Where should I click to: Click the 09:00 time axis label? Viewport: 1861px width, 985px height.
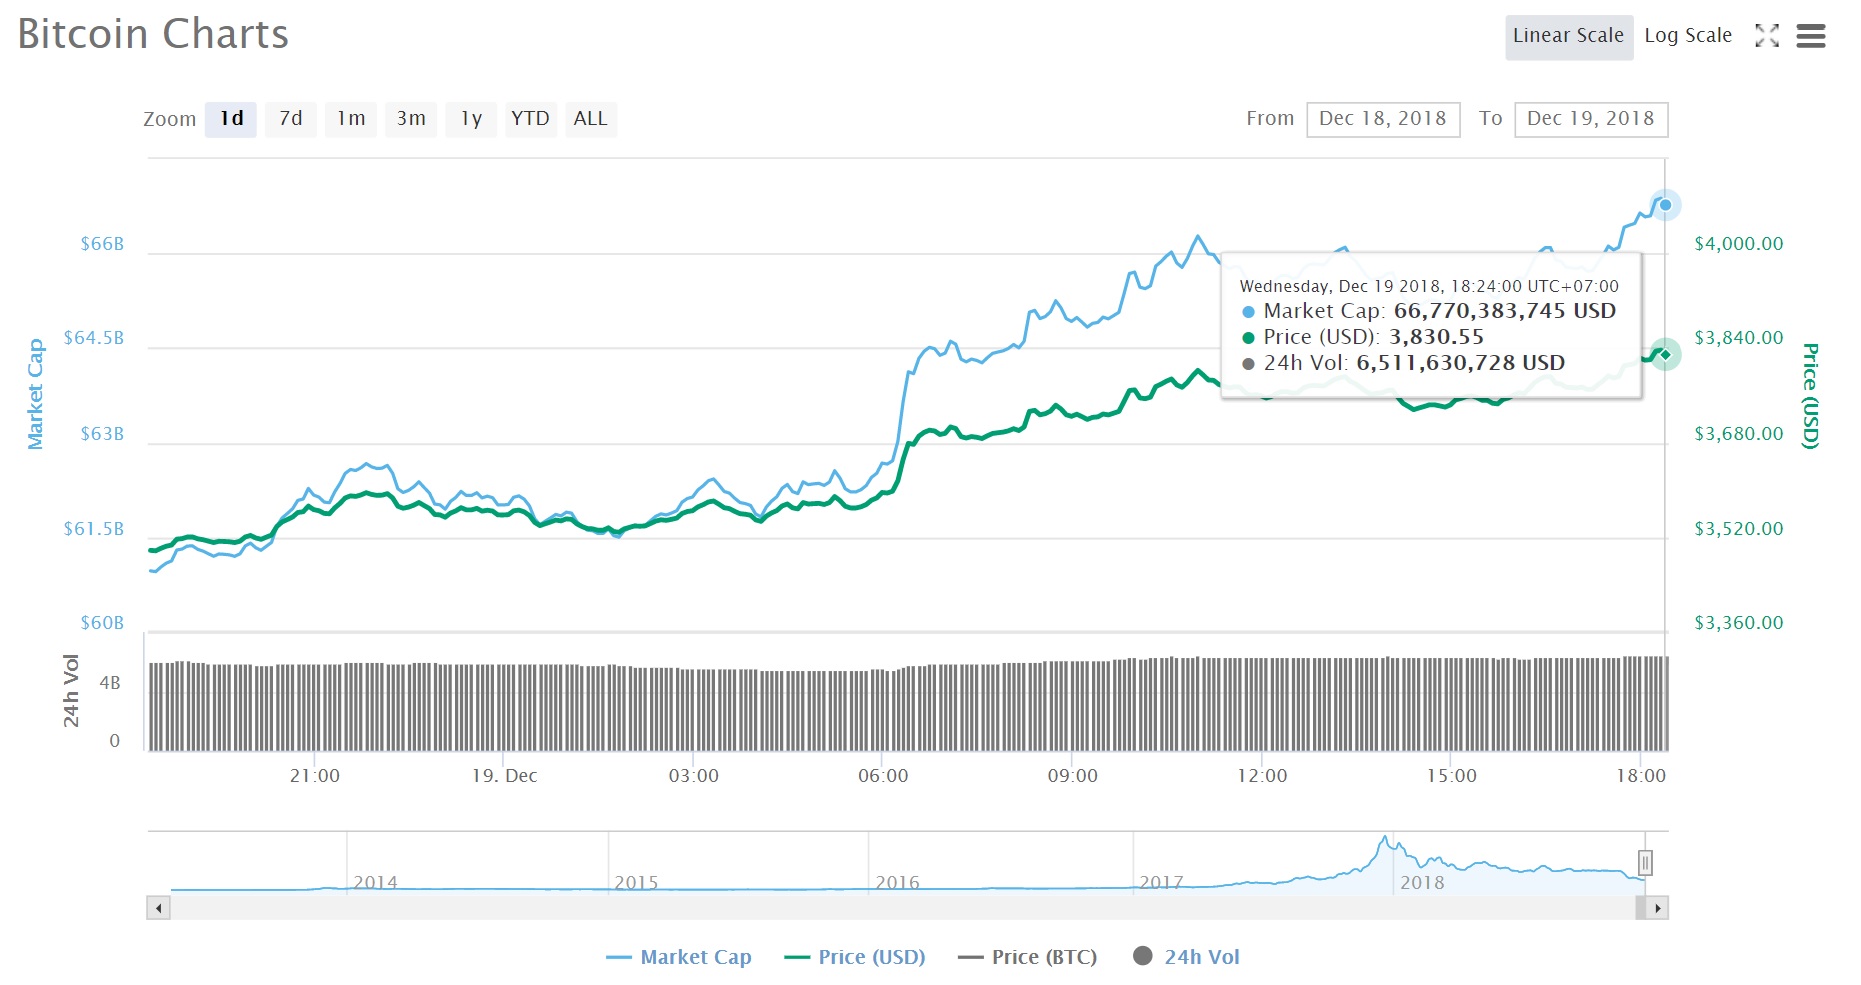(1072, 776)
